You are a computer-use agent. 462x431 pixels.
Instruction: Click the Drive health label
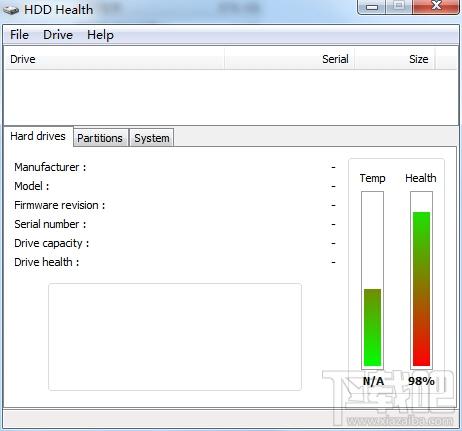tap(46, 262)
